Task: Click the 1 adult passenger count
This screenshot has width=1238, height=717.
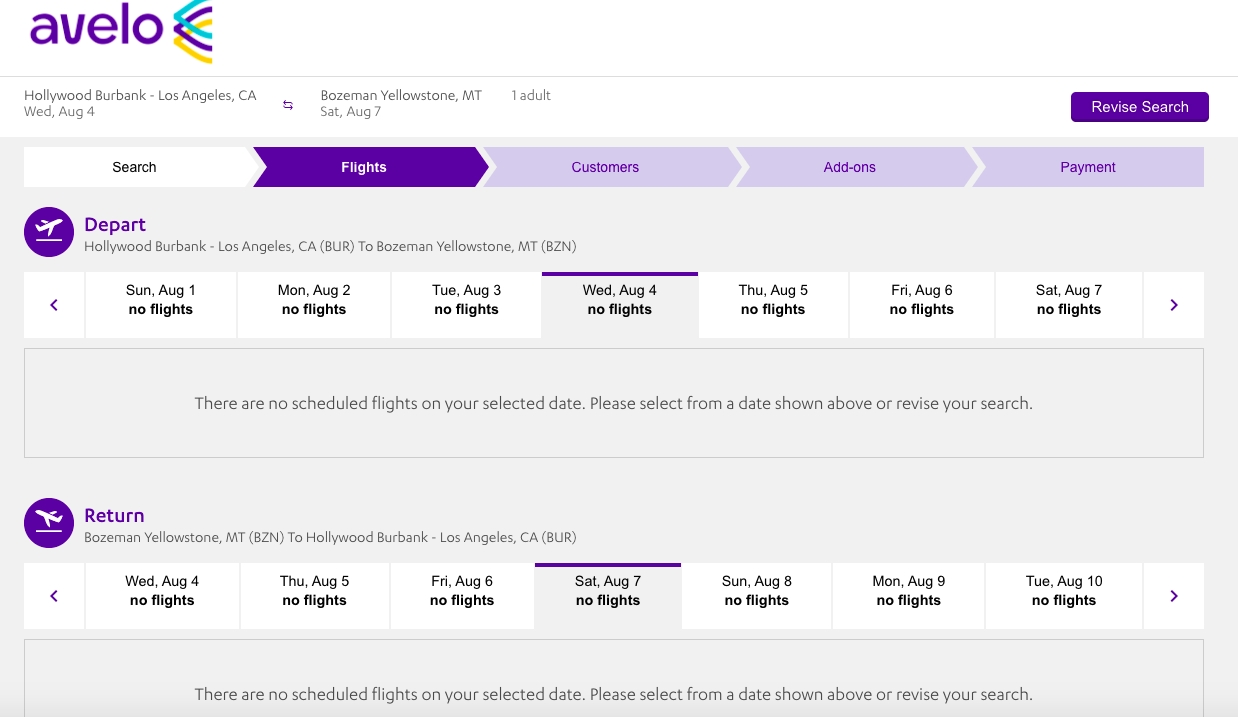Action: [531, 96]
